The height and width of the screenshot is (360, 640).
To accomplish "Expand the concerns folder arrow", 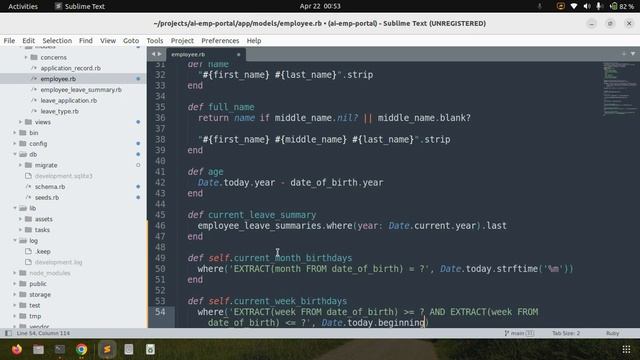I will coord(26,57).
